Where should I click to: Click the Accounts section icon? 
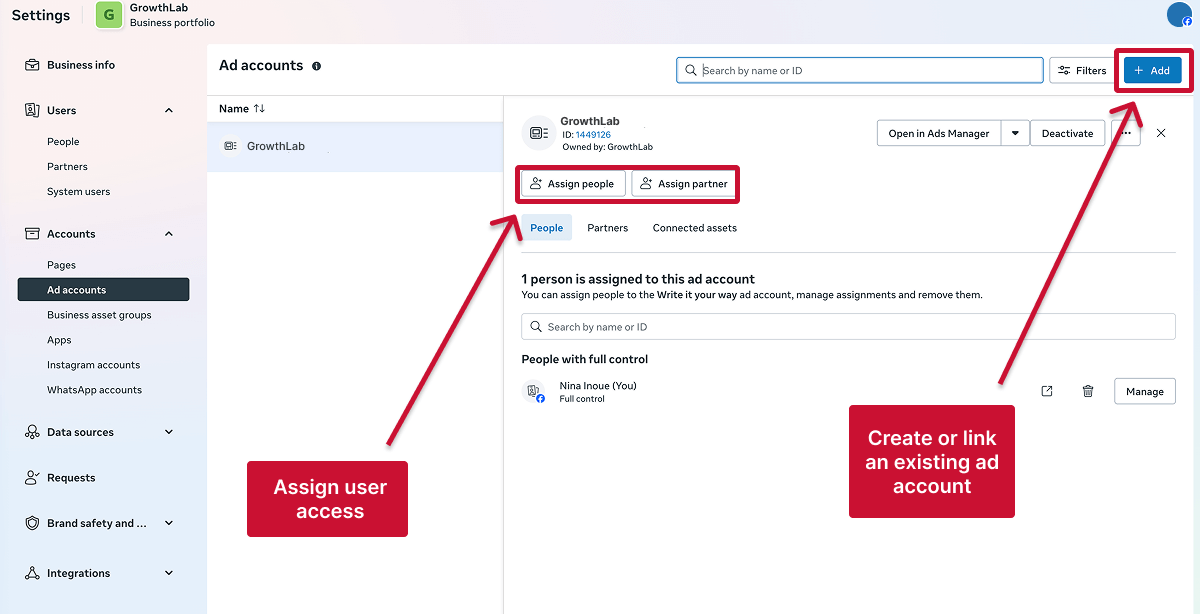(x=32, y=234)
